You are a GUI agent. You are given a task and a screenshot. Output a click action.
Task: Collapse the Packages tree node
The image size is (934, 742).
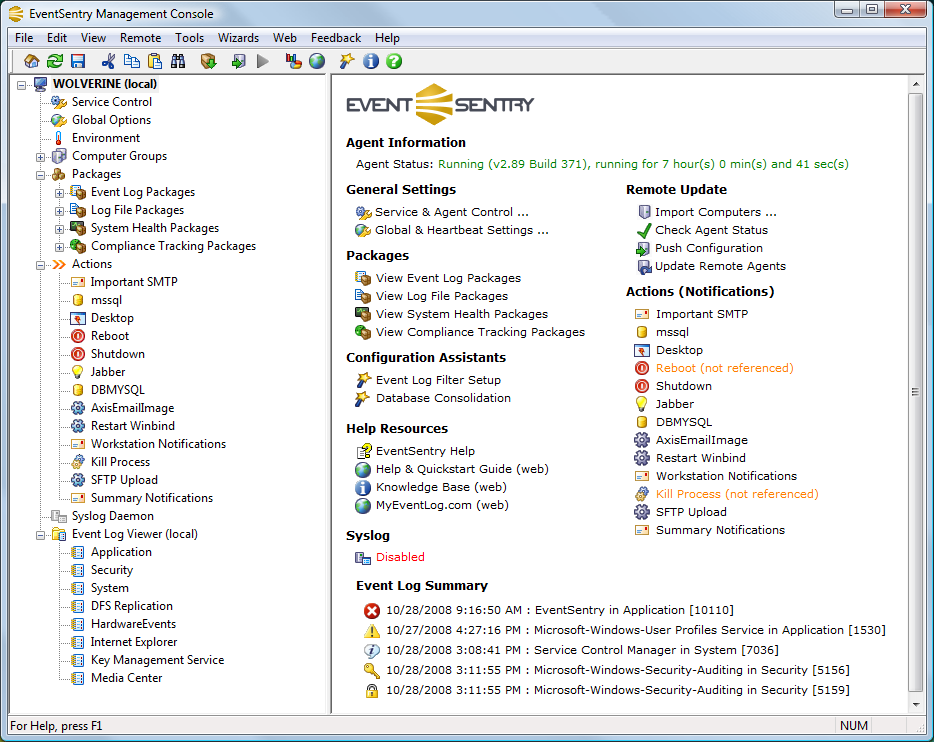click(41, 175)
